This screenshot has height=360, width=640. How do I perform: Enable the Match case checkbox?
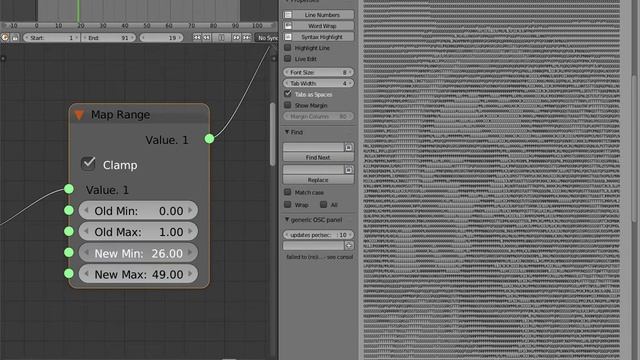(x=288, y=192)
